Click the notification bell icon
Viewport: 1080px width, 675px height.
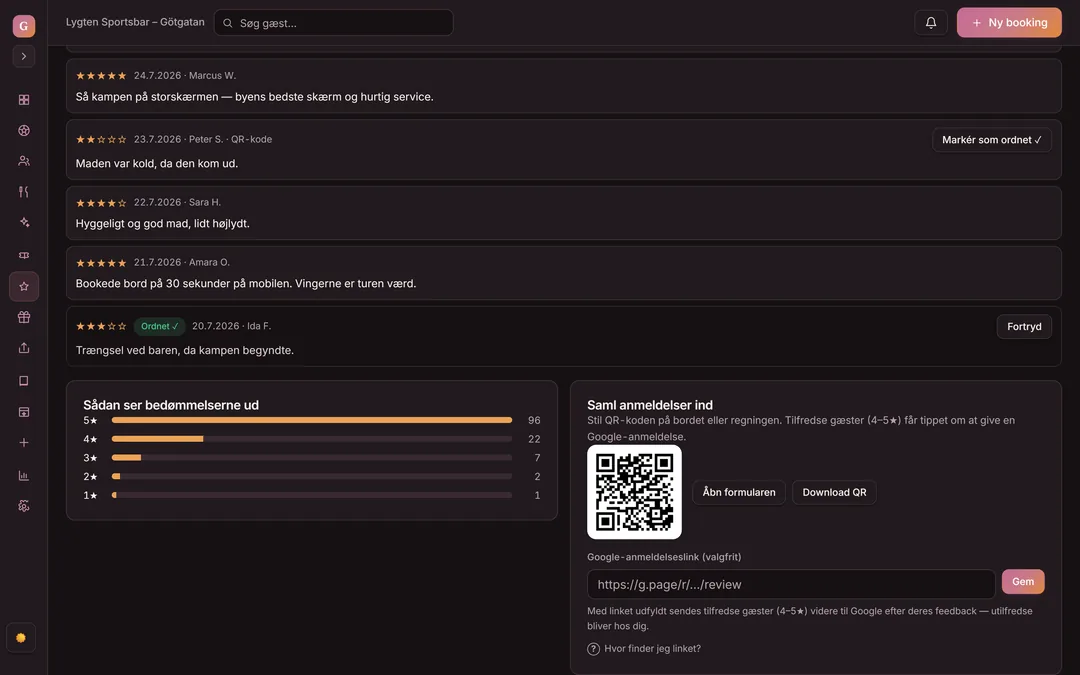[931, 23]
